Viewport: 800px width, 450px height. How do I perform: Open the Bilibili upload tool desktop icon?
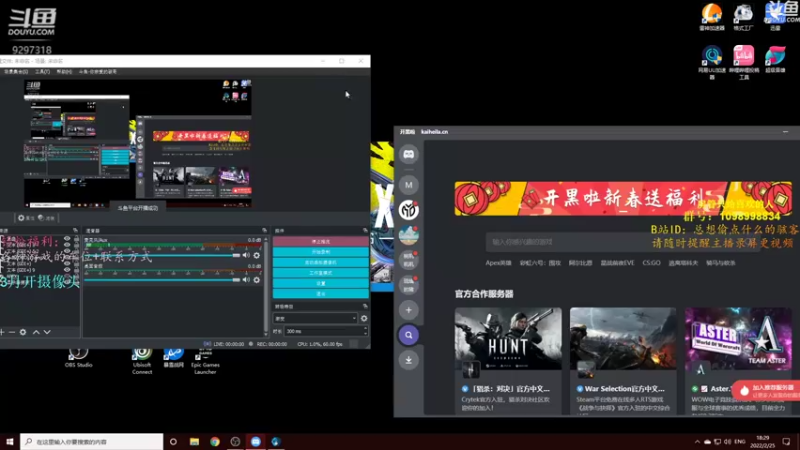click(743, 62)
